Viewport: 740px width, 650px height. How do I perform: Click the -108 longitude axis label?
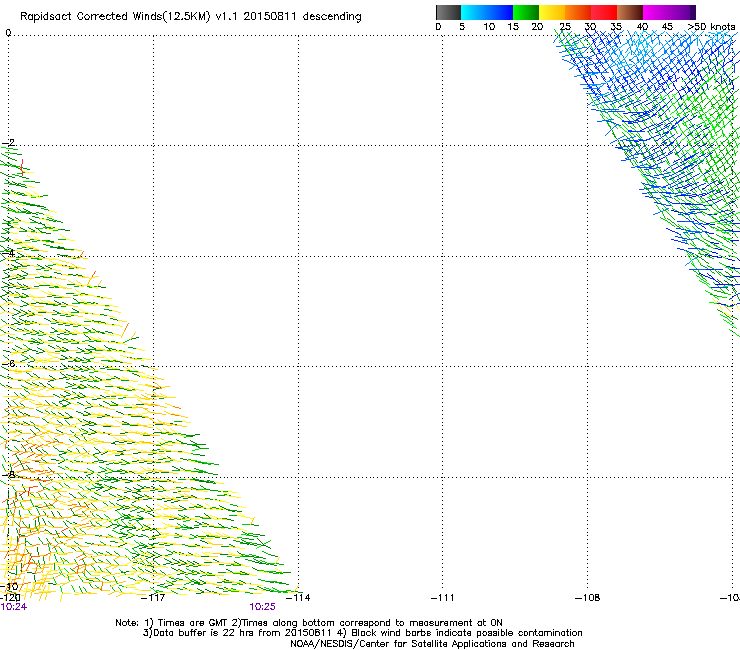tap(587, 598)
